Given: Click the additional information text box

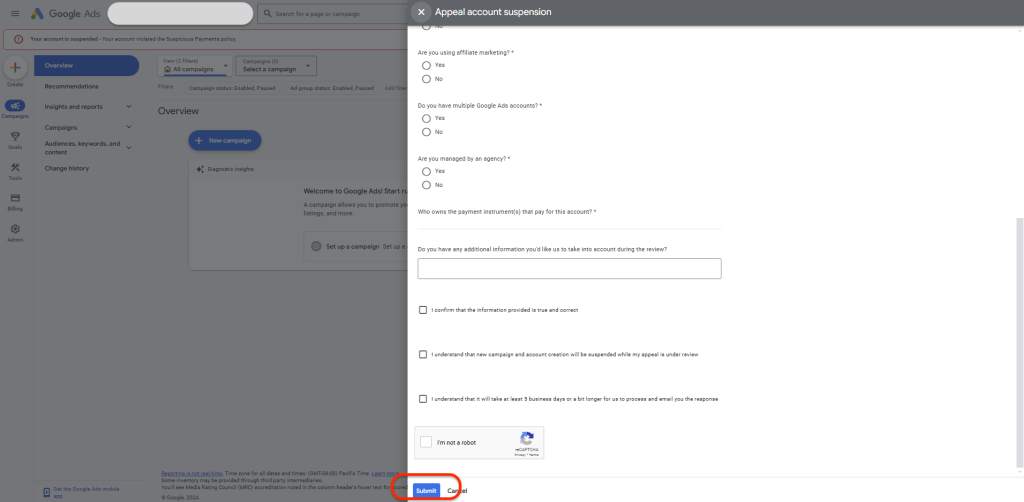Looking at the screenshot, I should 569,268.
